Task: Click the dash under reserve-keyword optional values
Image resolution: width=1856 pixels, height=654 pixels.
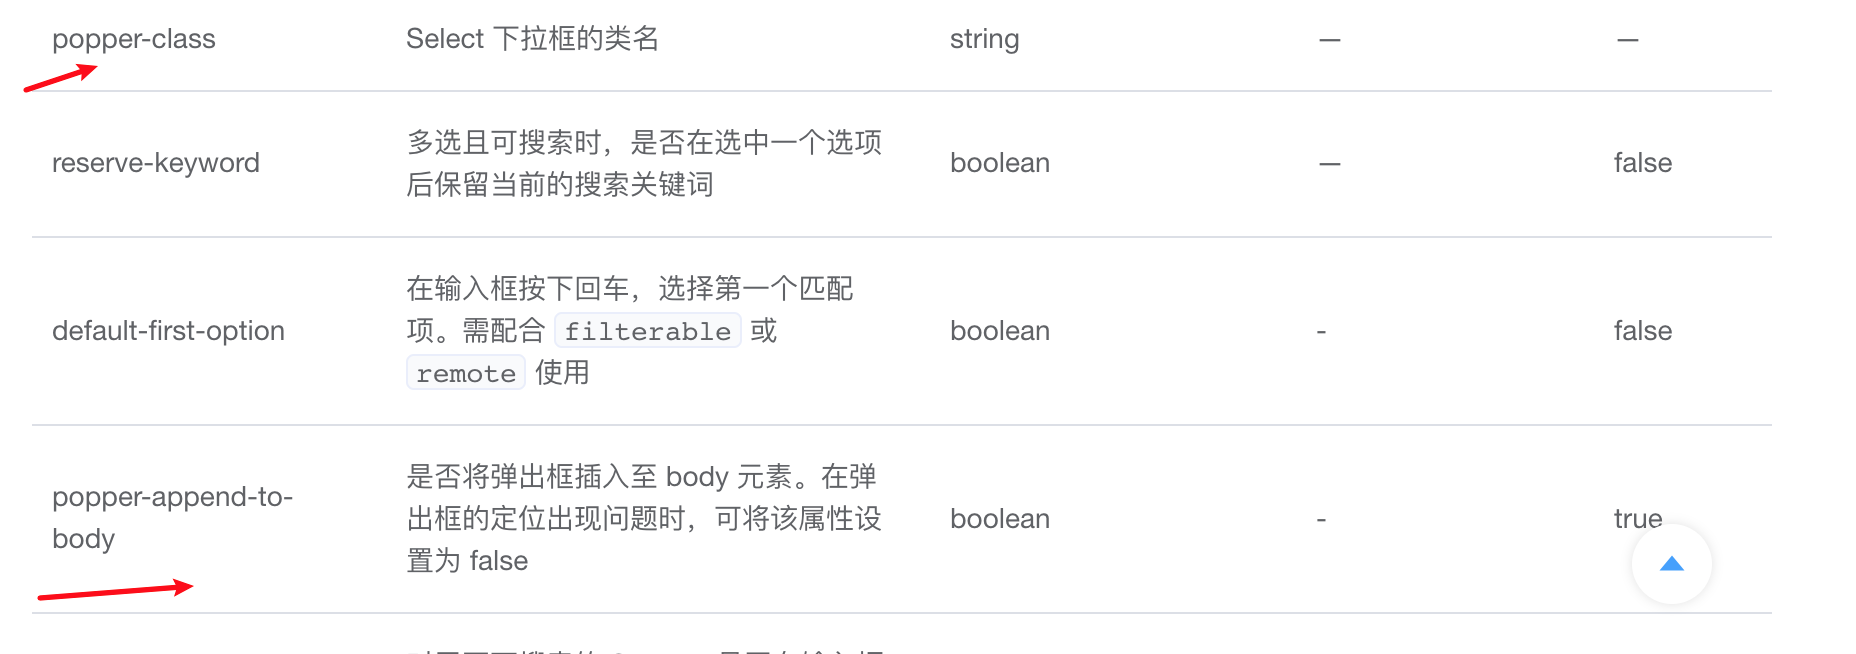Action: 1328,162
